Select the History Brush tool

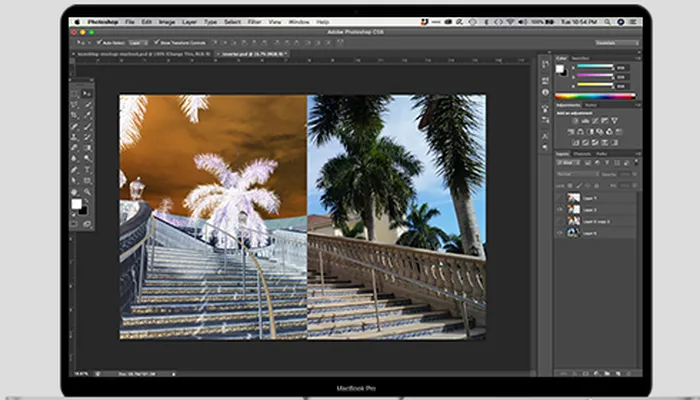click(x=88, y=138)
